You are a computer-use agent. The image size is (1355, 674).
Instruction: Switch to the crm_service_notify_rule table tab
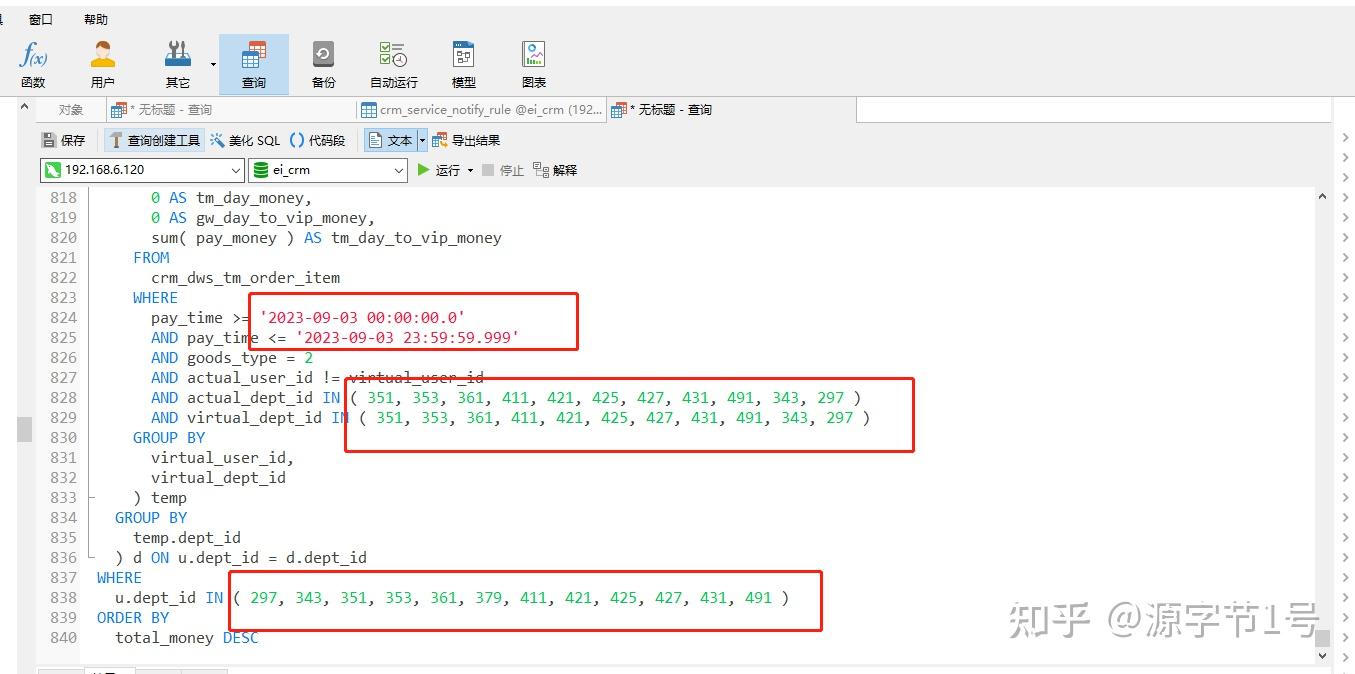[481, 110]
